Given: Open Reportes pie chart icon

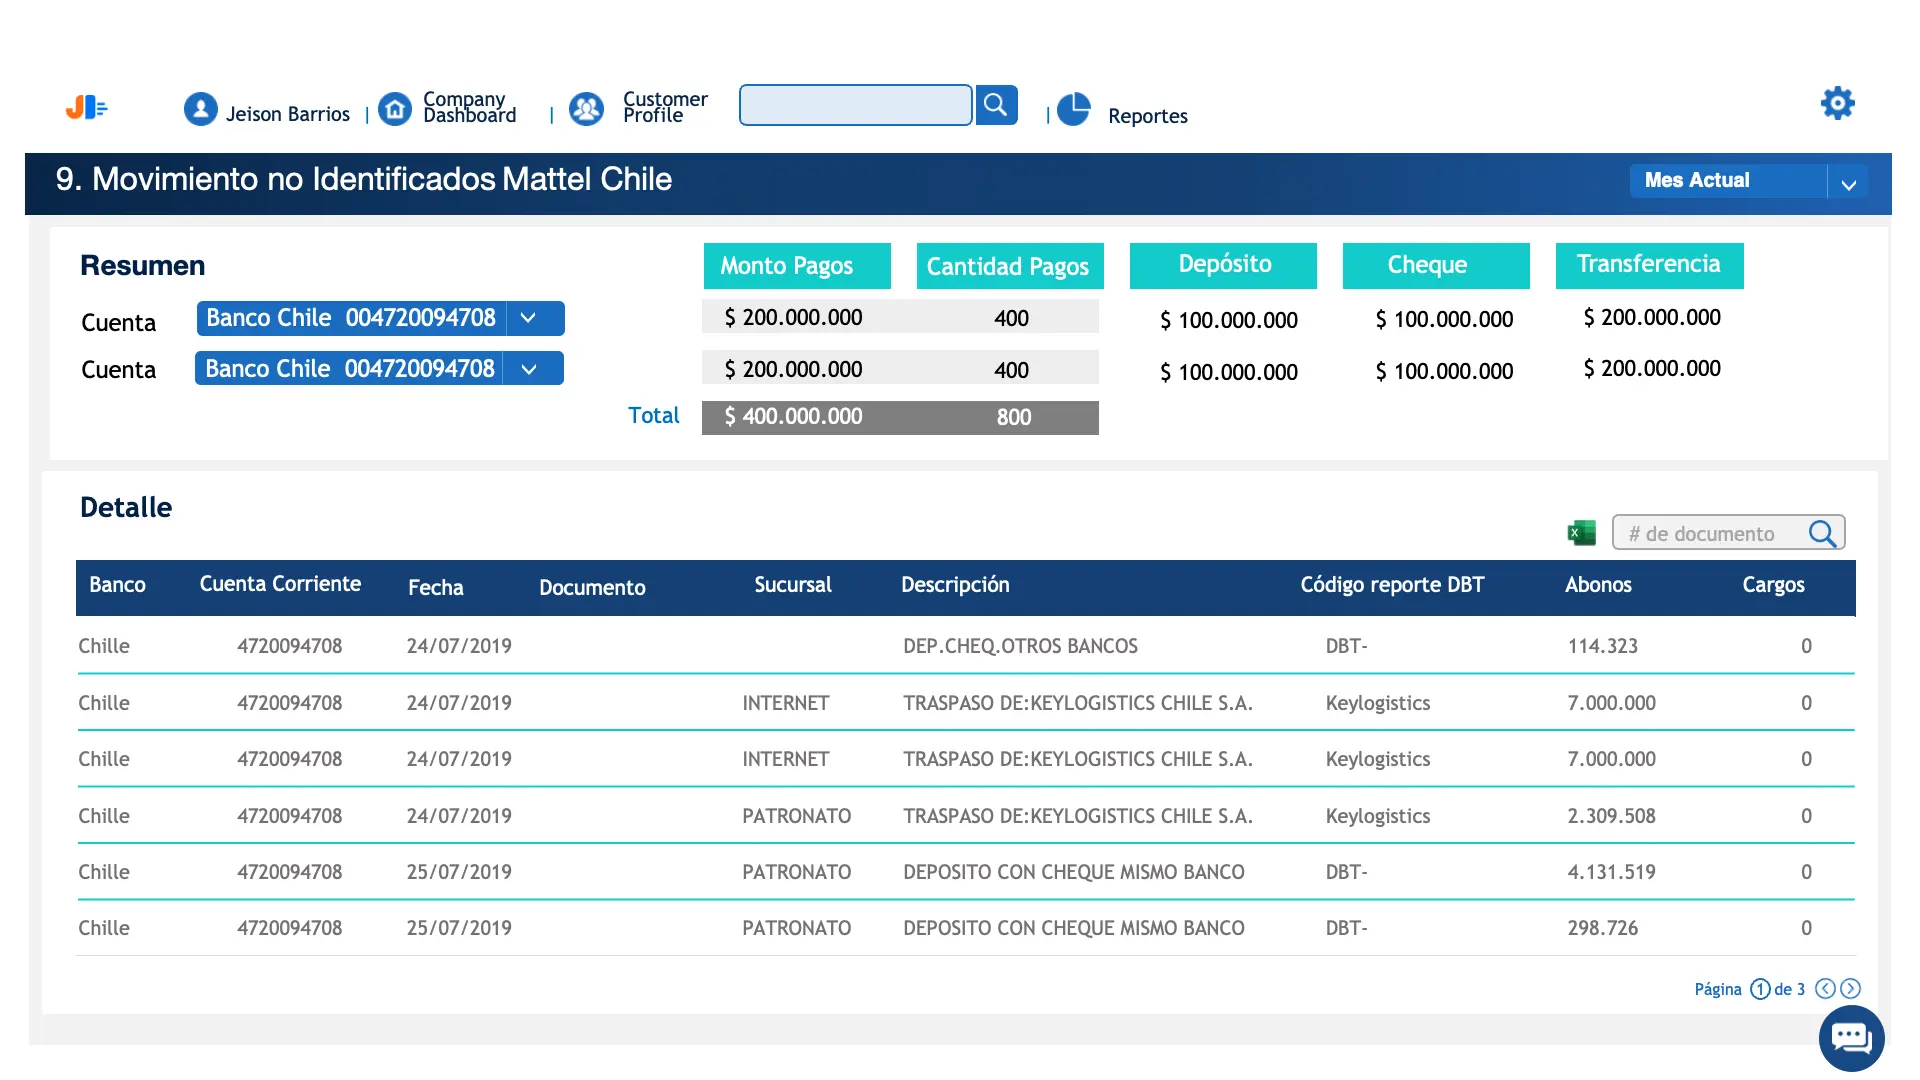Looking at the screenshot, I should click(x=1074, y=109).
